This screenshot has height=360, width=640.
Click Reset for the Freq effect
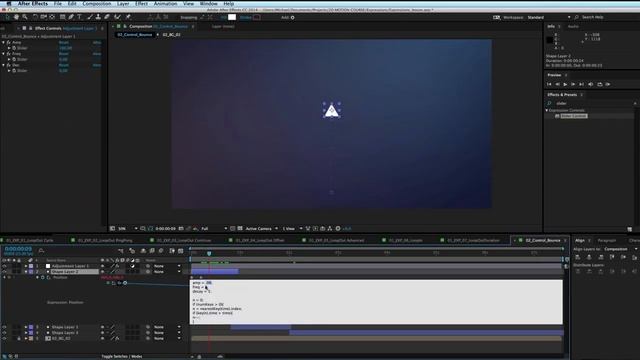tap(64, 54)
